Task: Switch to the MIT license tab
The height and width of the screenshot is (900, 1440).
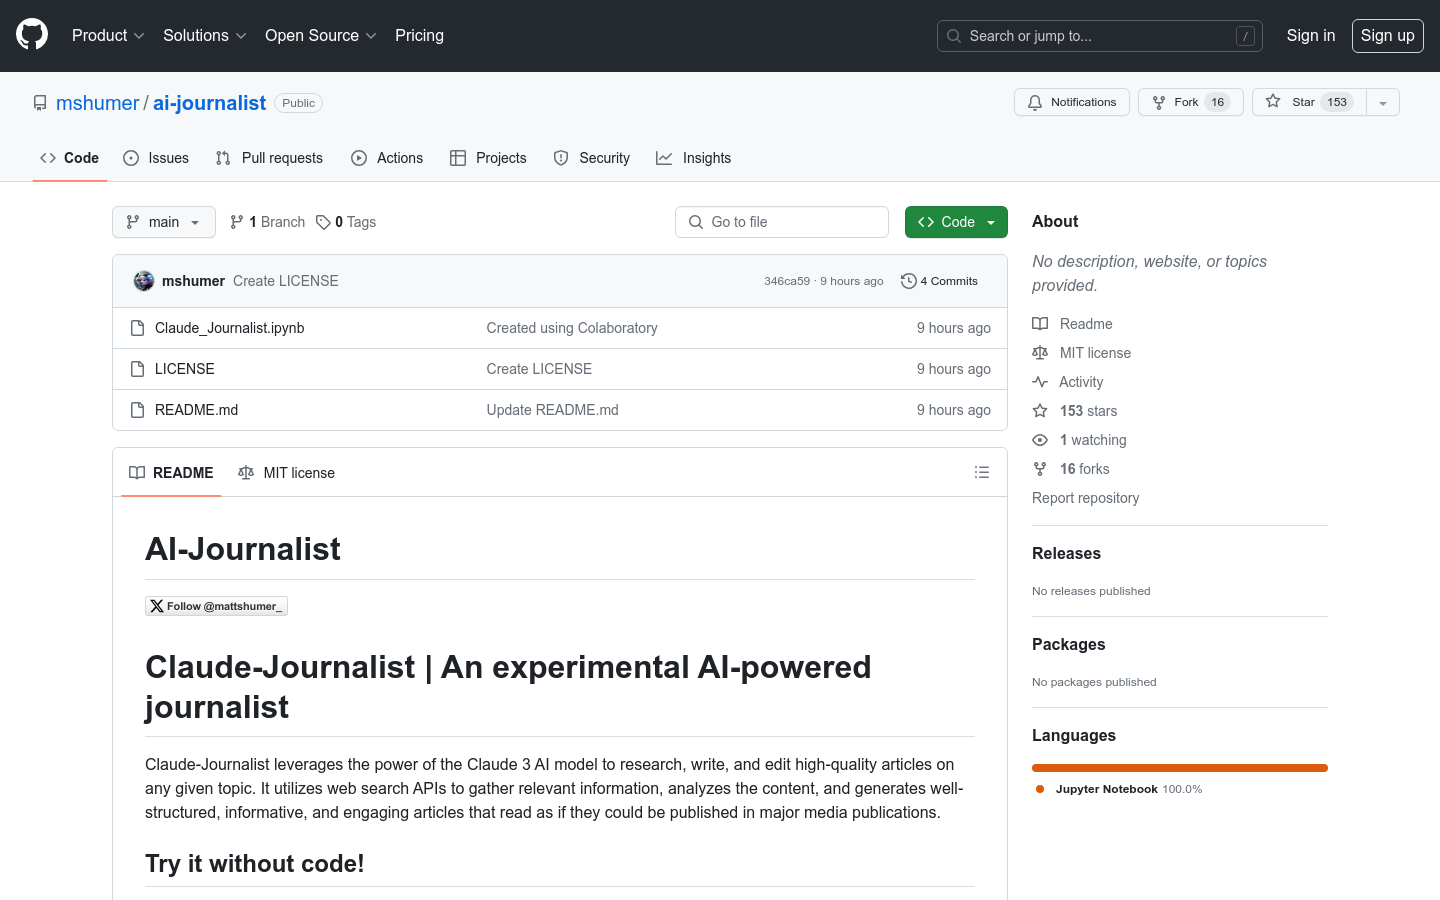Action: [x=286, y=473]
